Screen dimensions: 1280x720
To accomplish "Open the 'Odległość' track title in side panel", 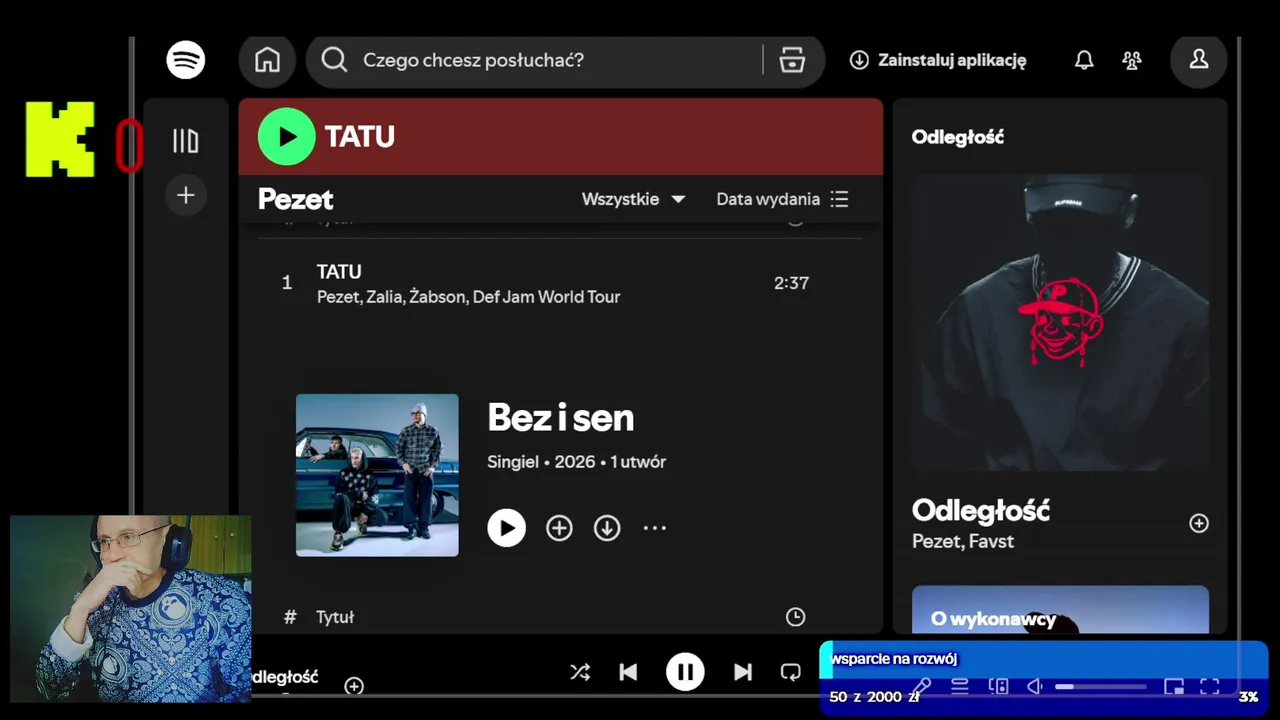I will (981, 511).
